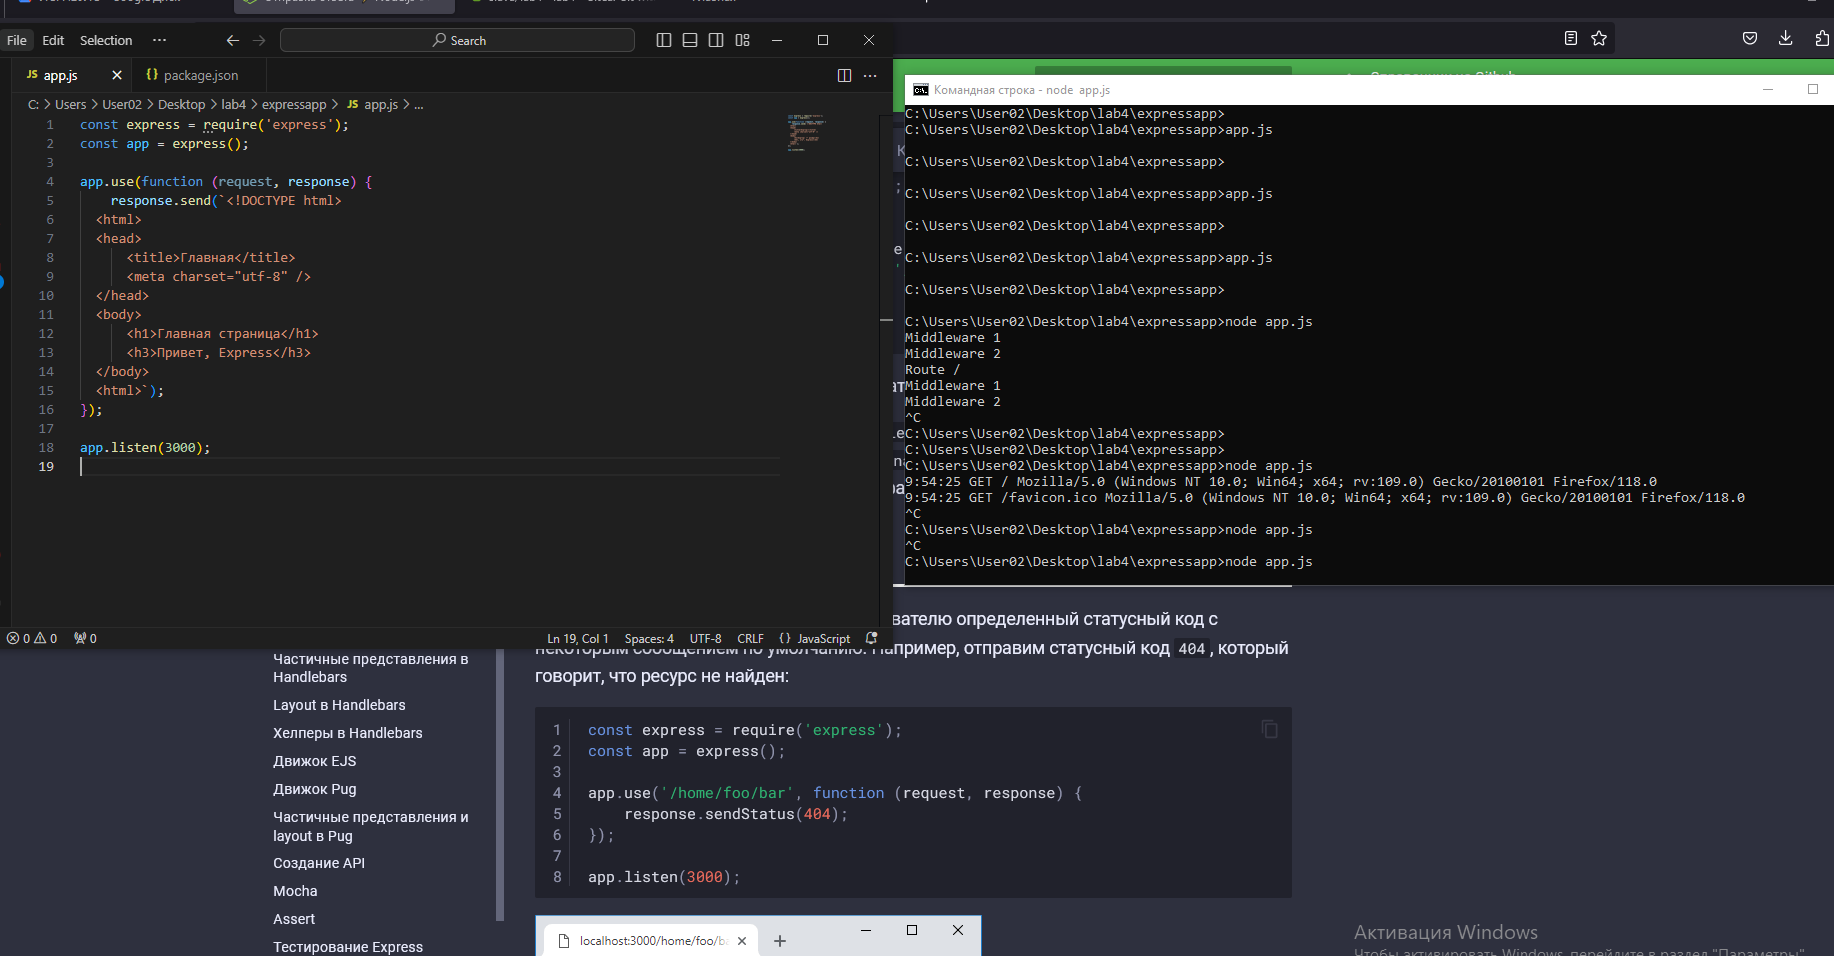The width and height of the screenshot is (1834, 956).
Task: Open the notifications bell in status bar
Action: tap(871, 638)
